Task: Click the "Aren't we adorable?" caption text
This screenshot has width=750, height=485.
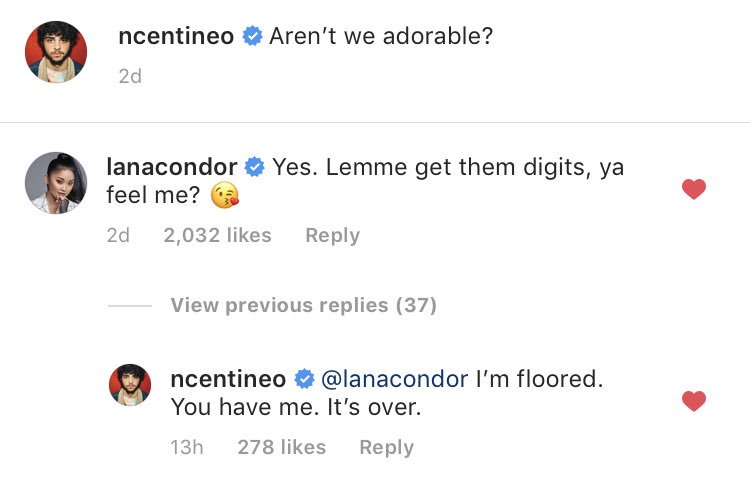Action: pos(383,37)
